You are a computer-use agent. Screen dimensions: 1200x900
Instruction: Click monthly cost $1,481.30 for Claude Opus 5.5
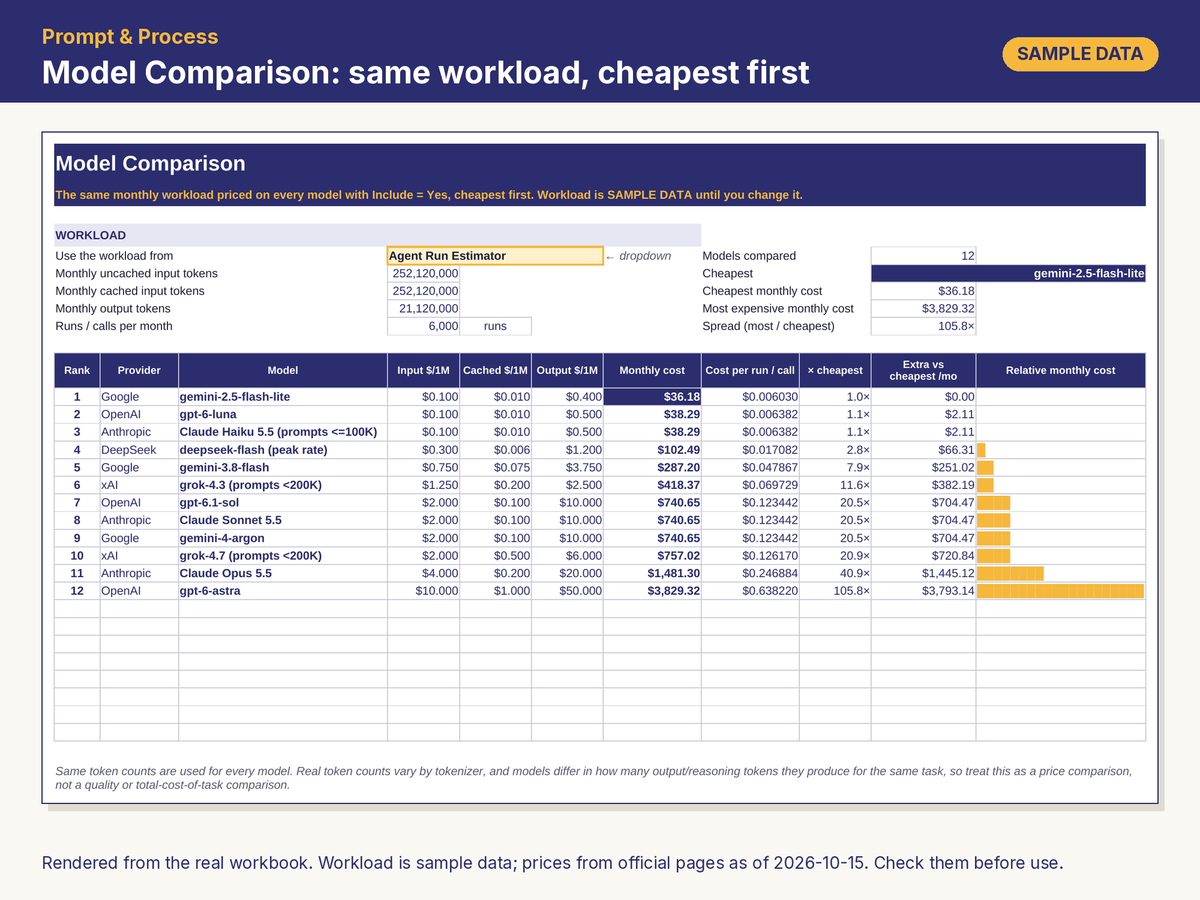click(653, 574)
